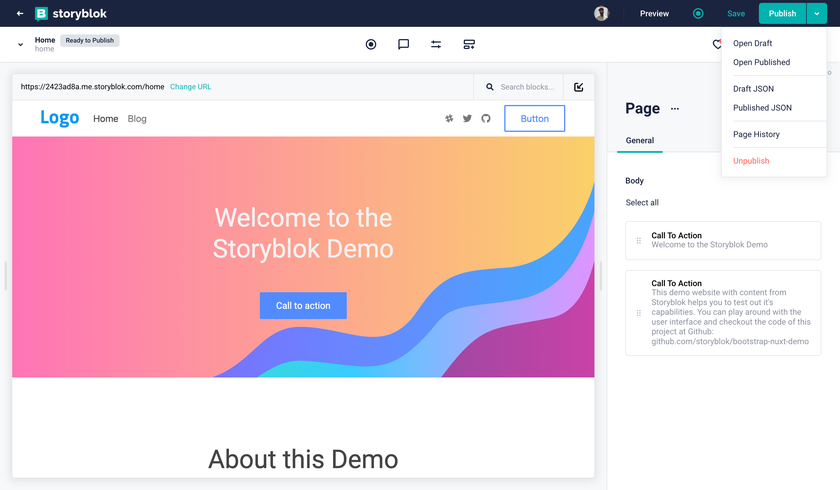
Task: Expand the chevron beside Home title
Action: (20, 44)
